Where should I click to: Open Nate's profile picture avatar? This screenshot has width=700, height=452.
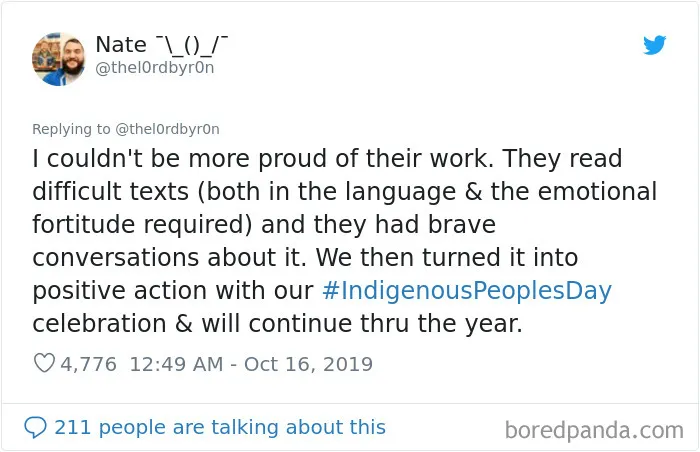(58, 59)
